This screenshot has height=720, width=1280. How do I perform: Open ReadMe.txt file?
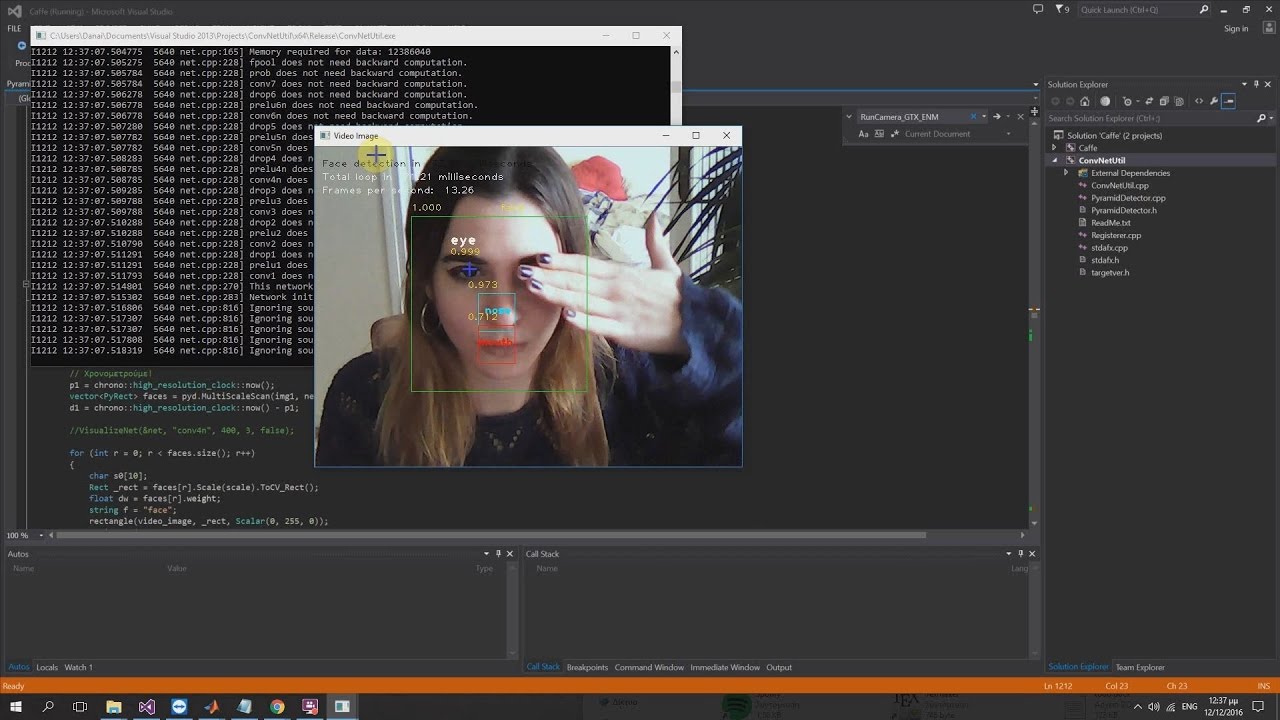tap(1110, 223)
